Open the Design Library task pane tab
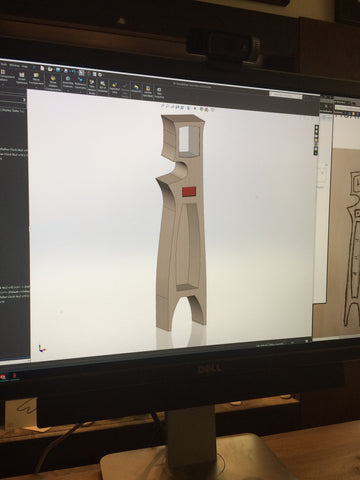The image size is (360, 480). pyautogui.click(x=316, y=132)
